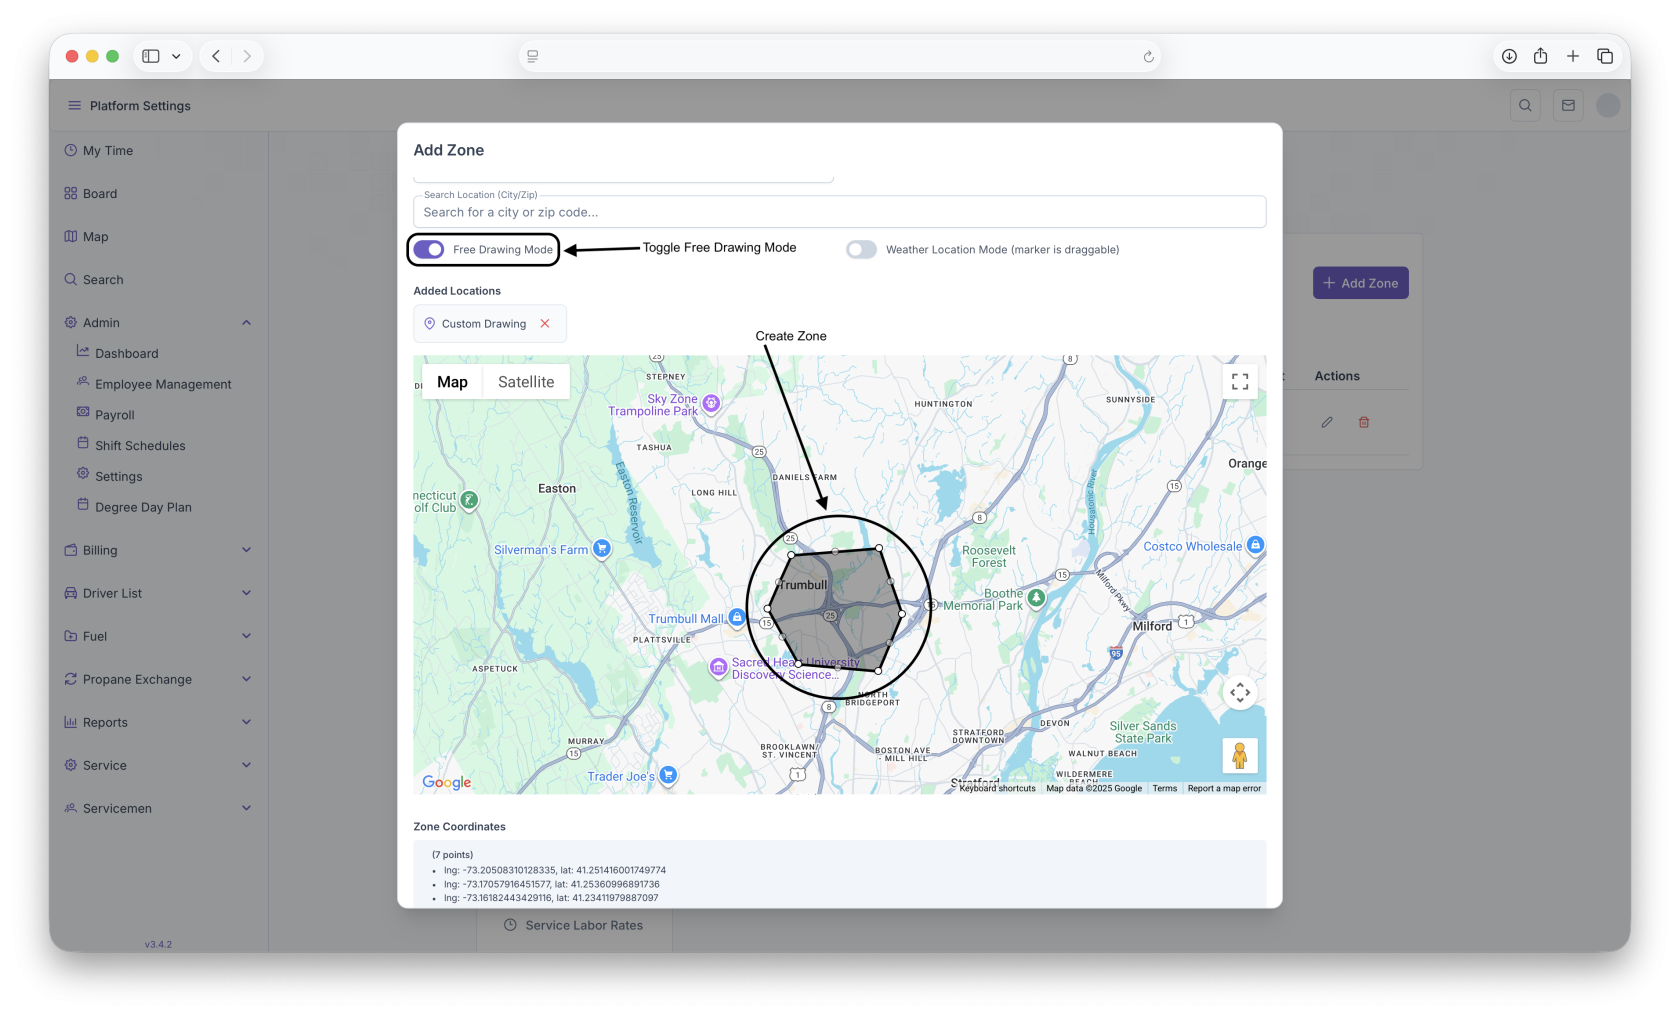Click the pencil edit icon in Actions
1680x1017 pixels.
[1327, 423]
